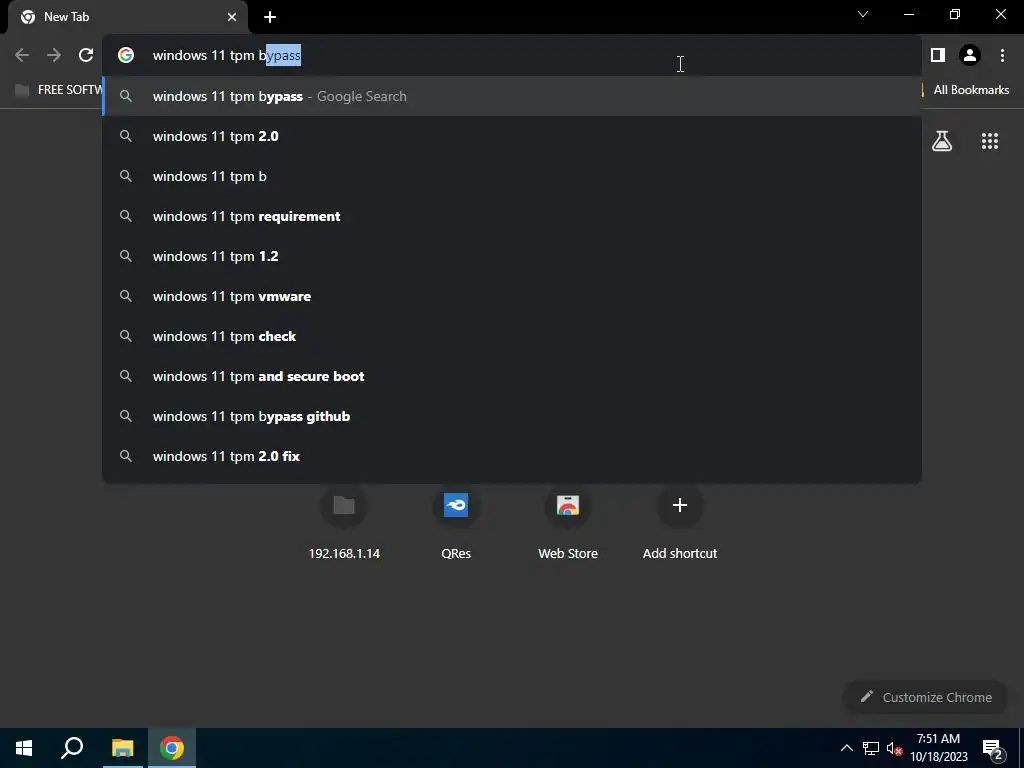The width and height of the screenshot is (1024, 768).
Task: Choose the suggestion 'windows 11 tpm 2.0 fix'
Action: [512, 456]
